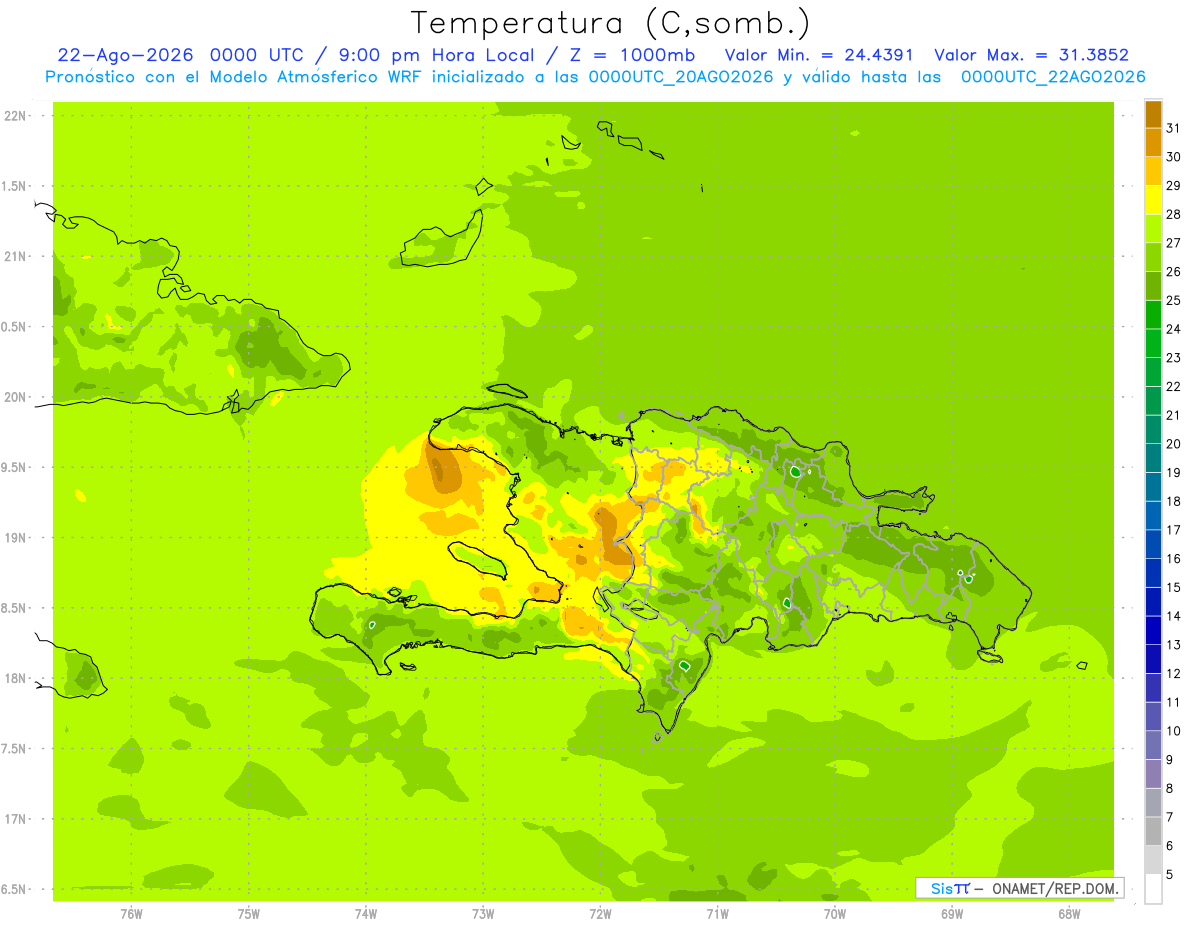Click the '21N' latitude label
Screen dimensions: 1200x927
coord(15,257)
